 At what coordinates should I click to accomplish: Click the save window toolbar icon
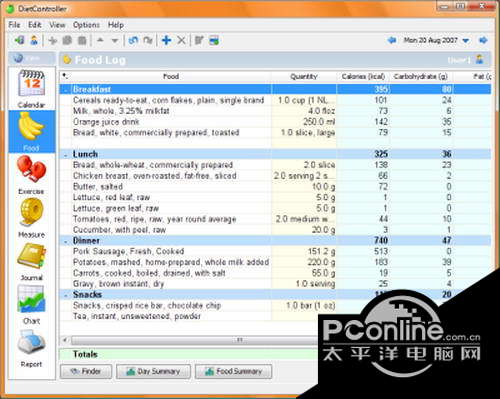tap(214, 41)
